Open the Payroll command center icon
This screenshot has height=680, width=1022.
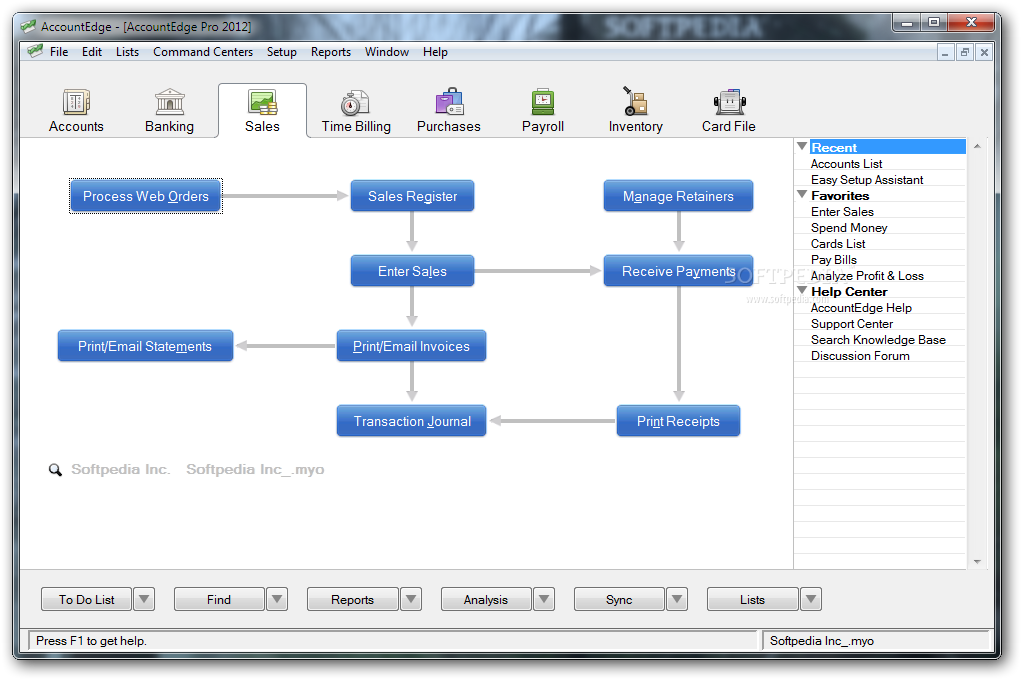coord(542,102)
